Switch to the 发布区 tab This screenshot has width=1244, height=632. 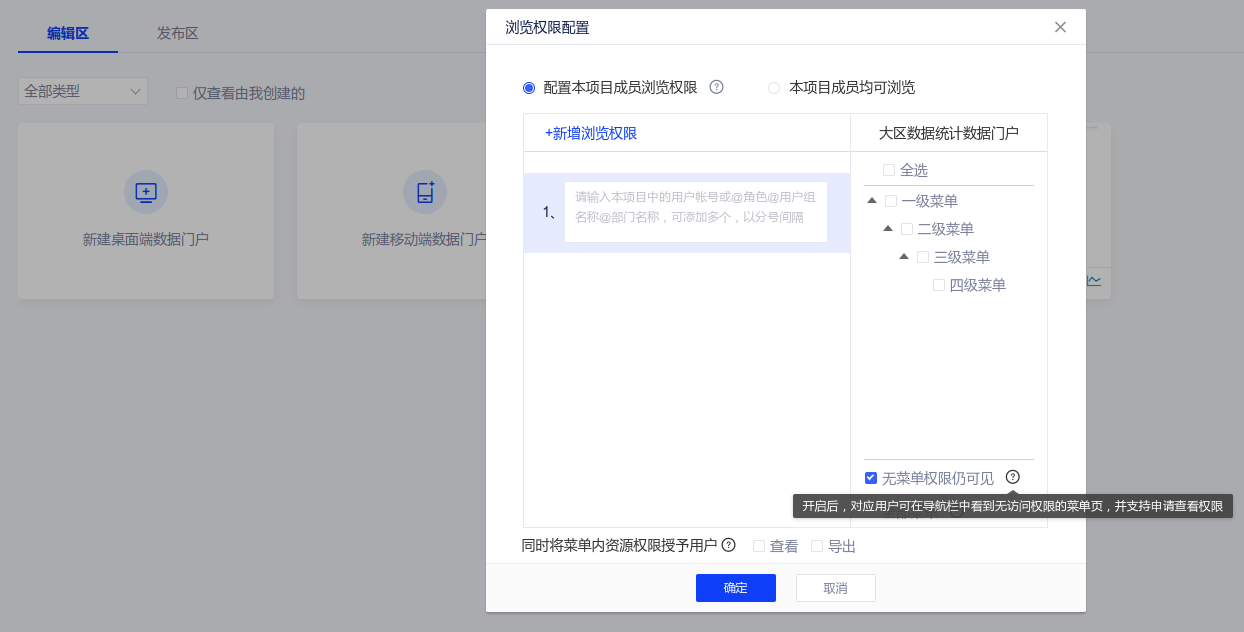[177, 33]
